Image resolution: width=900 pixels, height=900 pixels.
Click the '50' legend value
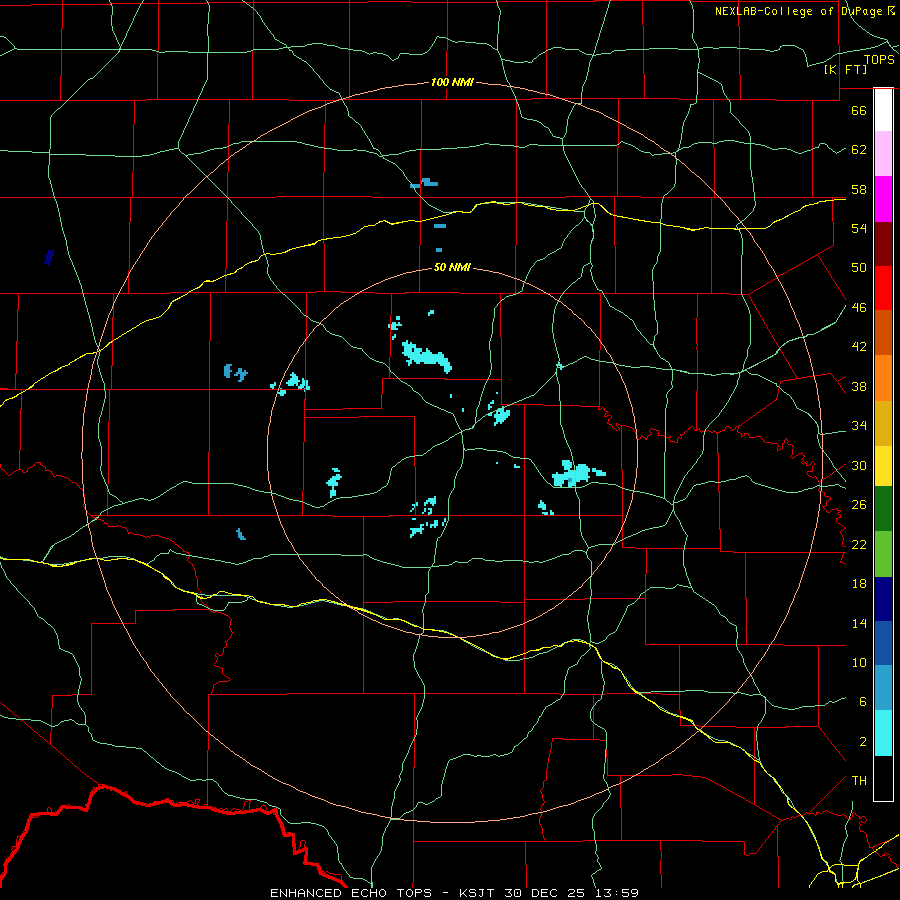pyautogui.click(x=859, y=268)
